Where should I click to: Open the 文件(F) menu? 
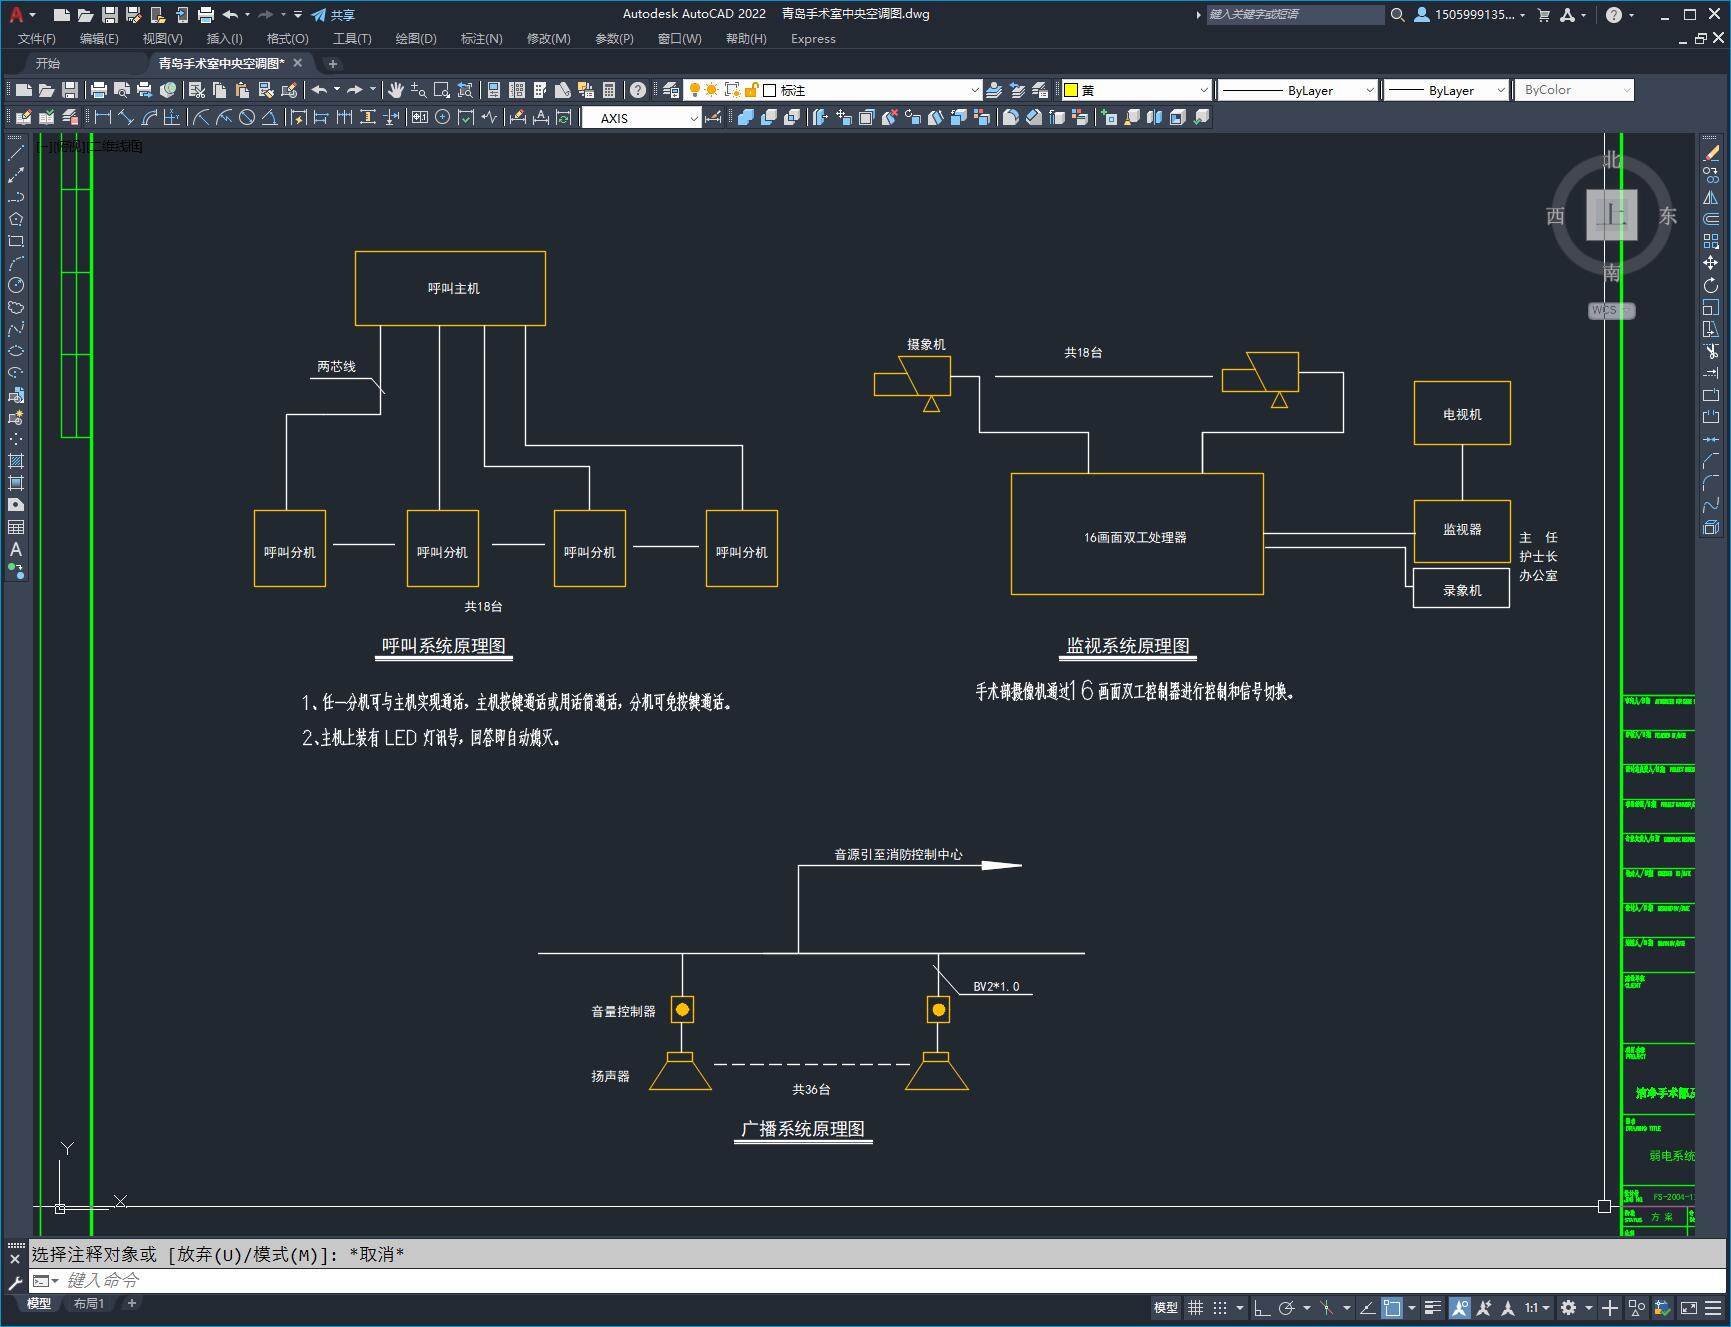click(x=37, y=38)
